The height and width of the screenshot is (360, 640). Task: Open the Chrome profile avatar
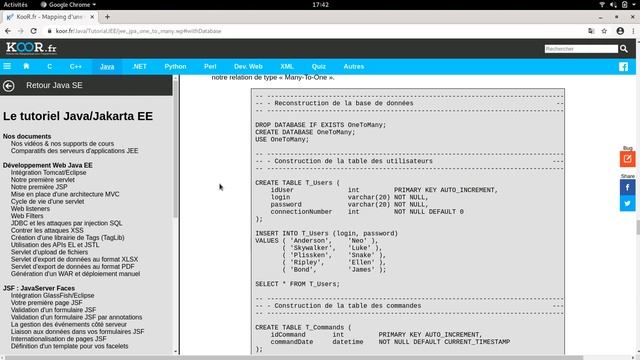click(x=620, y=31)
